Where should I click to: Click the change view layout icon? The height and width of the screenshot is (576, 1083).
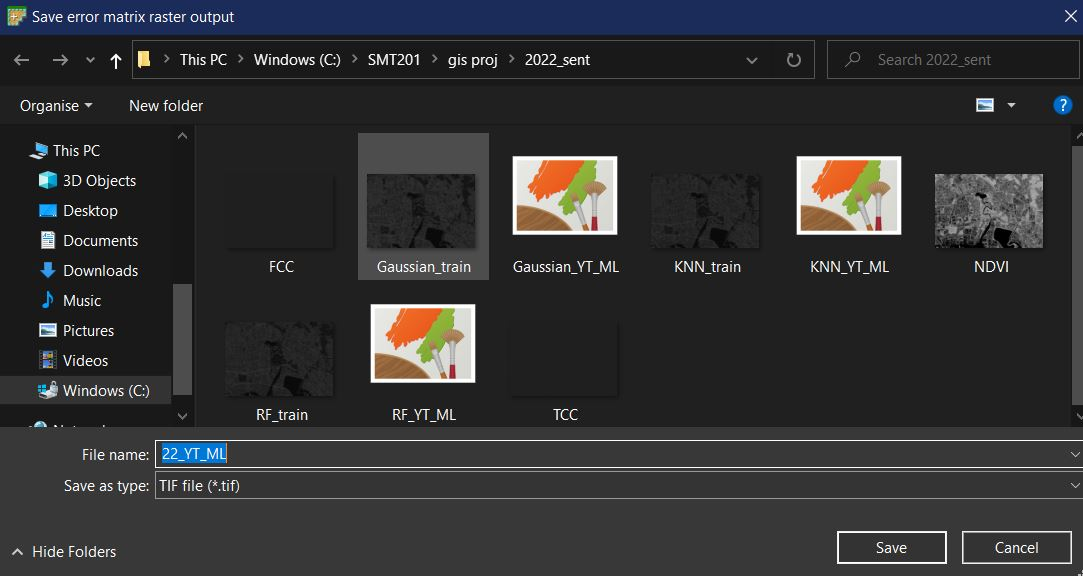(x=985, y=105)
